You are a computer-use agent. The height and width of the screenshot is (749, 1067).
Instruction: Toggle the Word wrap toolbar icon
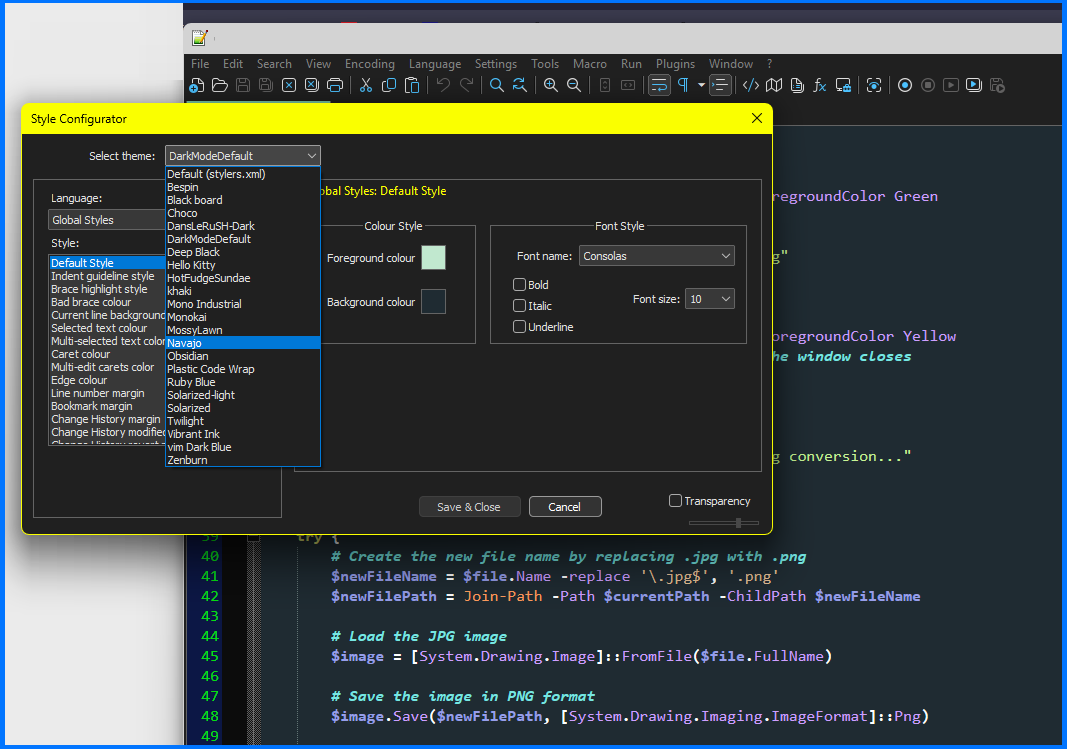(659, 86)
